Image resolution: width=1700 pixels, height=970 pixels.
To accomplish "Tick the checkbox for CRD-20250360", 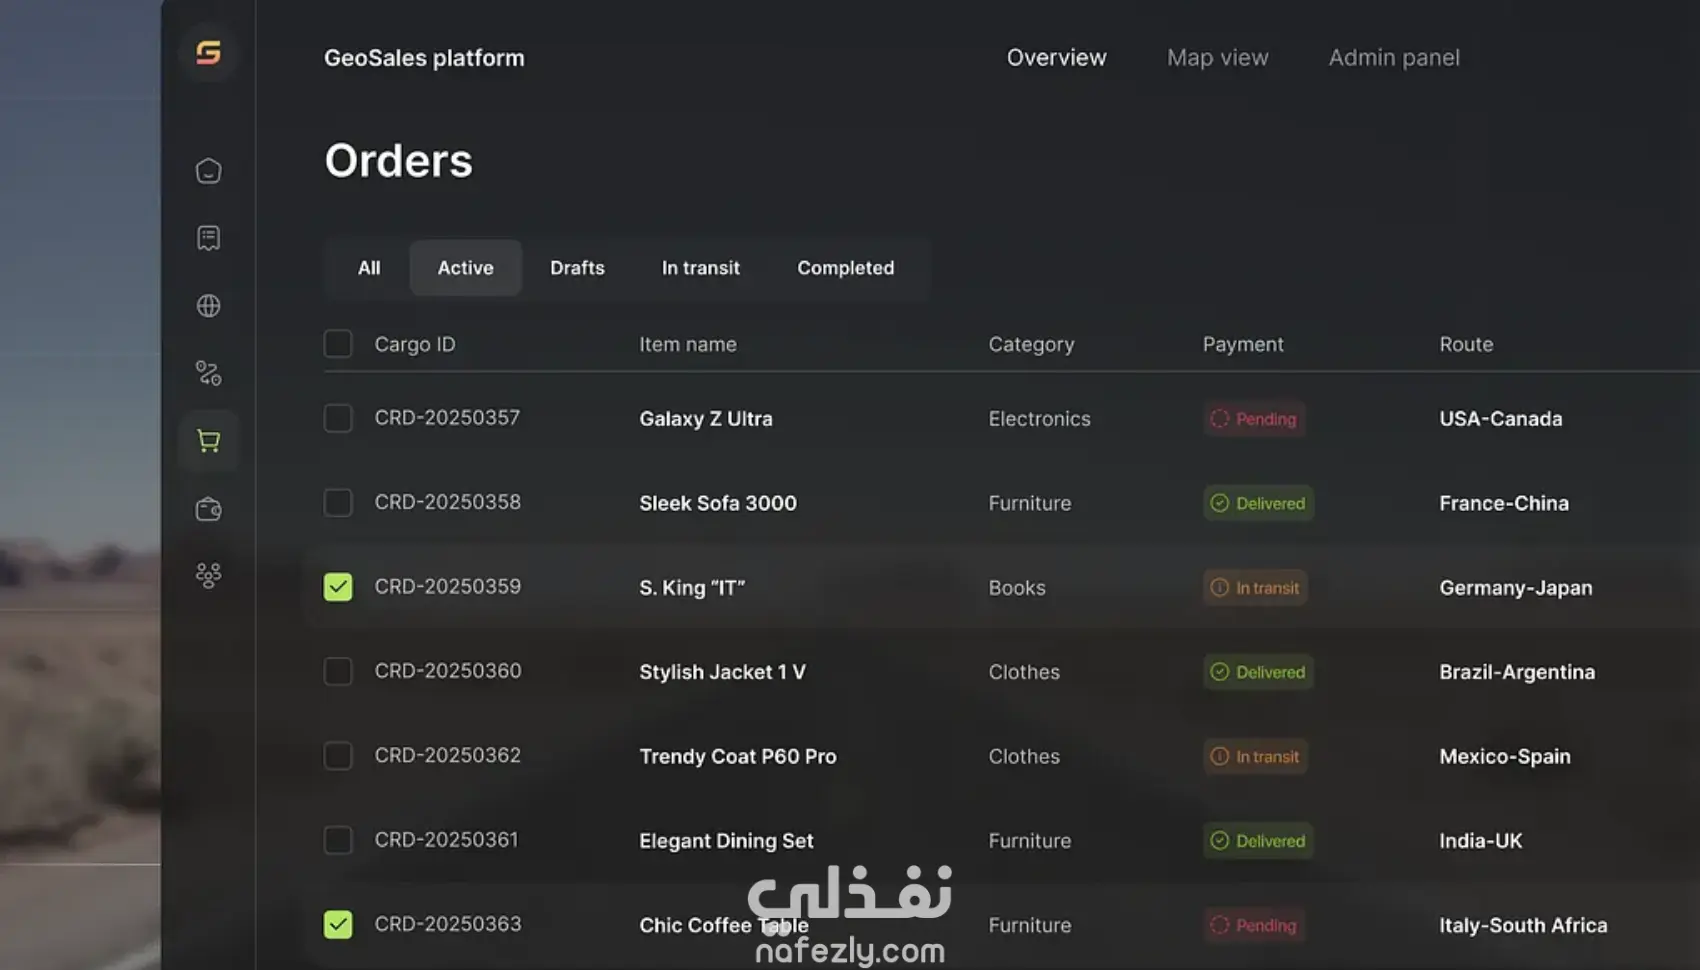I will point(338,671).
